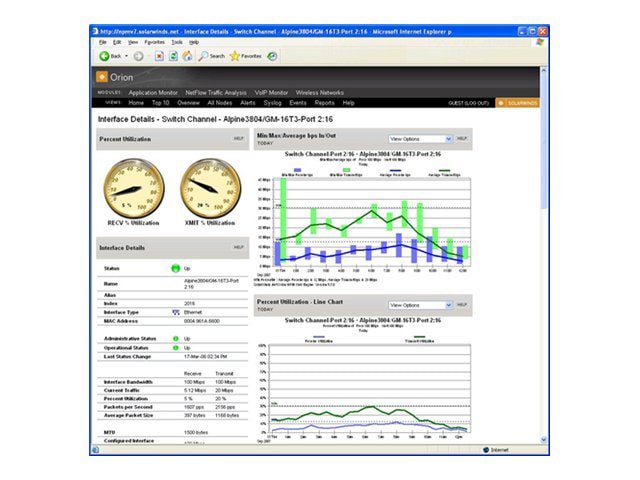Refresh the page with the green arrows icon
The width and height of the screenshot is (640, 480).
pyautogui.click(x=173, y=56)
